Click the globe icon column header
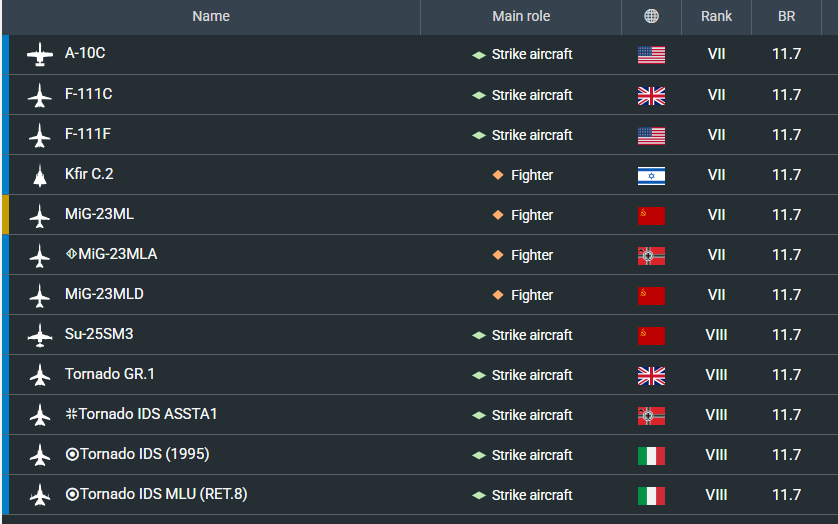The width and height of the screenshot is (838, 524). 651,16
